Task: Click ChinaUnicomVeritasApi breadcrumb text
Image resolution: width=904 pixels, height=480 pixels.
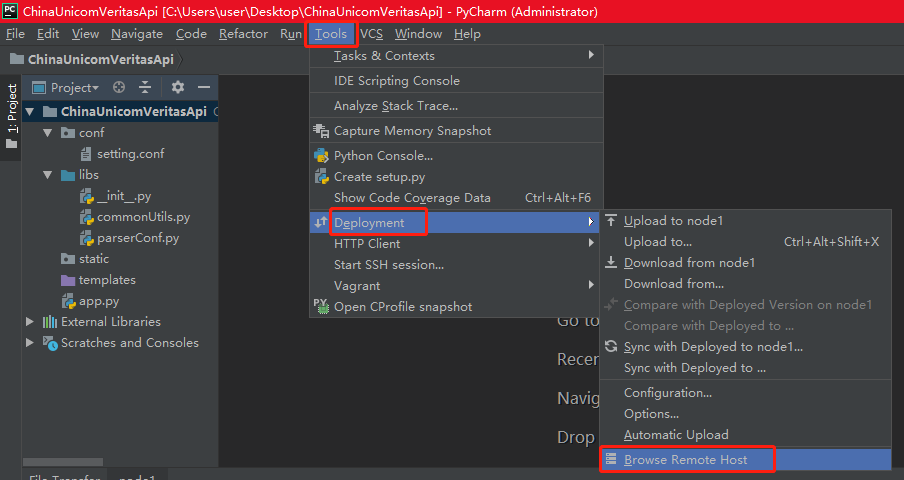Action: tap(100, 59)
